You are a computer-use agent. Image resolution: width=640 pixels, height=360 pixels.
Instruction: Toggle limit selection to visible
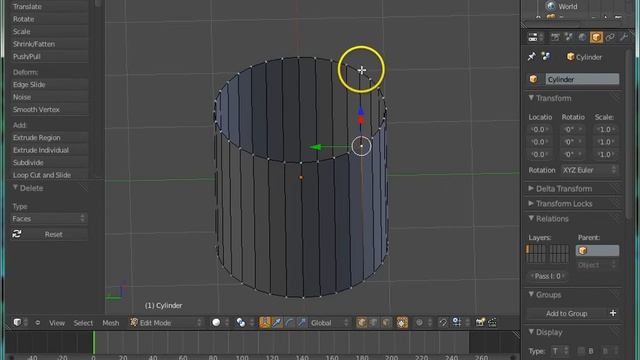pyautogui.click(x=402, y=322)
